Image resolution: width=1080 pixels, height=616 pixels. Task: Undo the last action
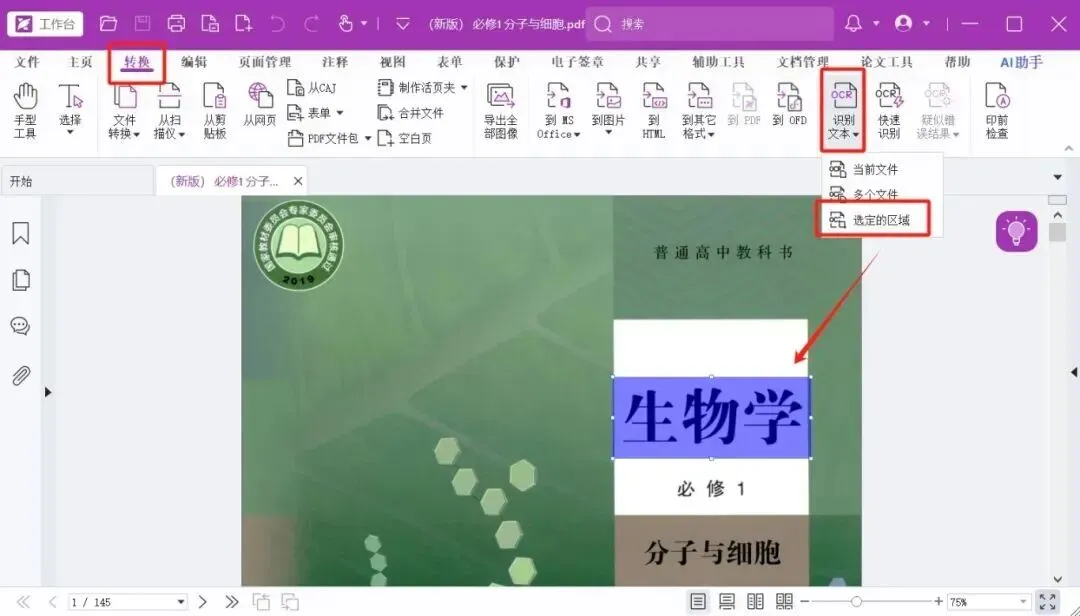[278, 24]
